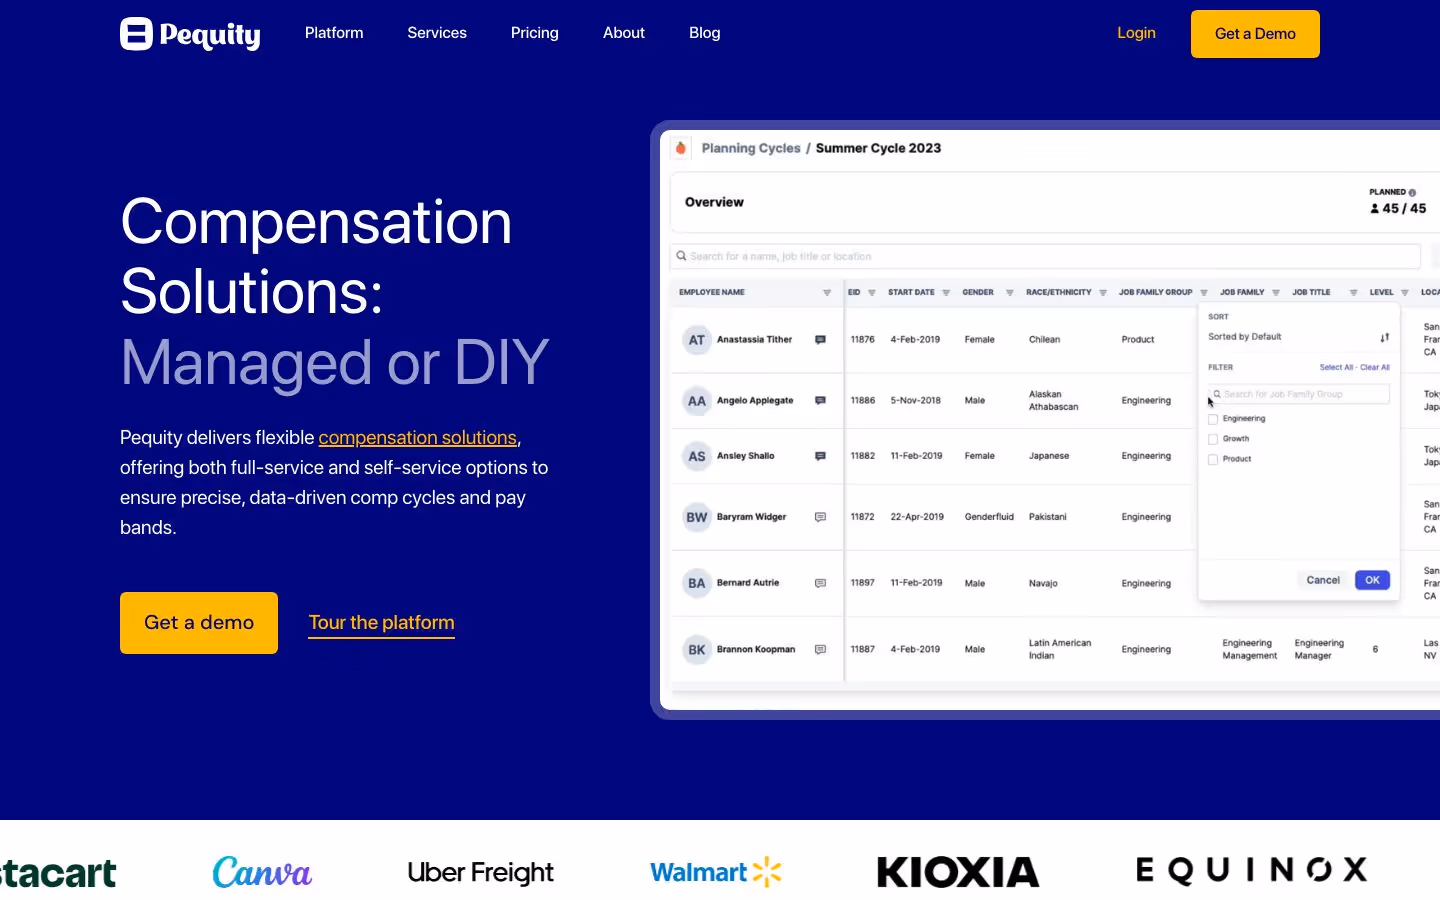Open the compensation solutions hyperlink

click(x=418, y=438)
